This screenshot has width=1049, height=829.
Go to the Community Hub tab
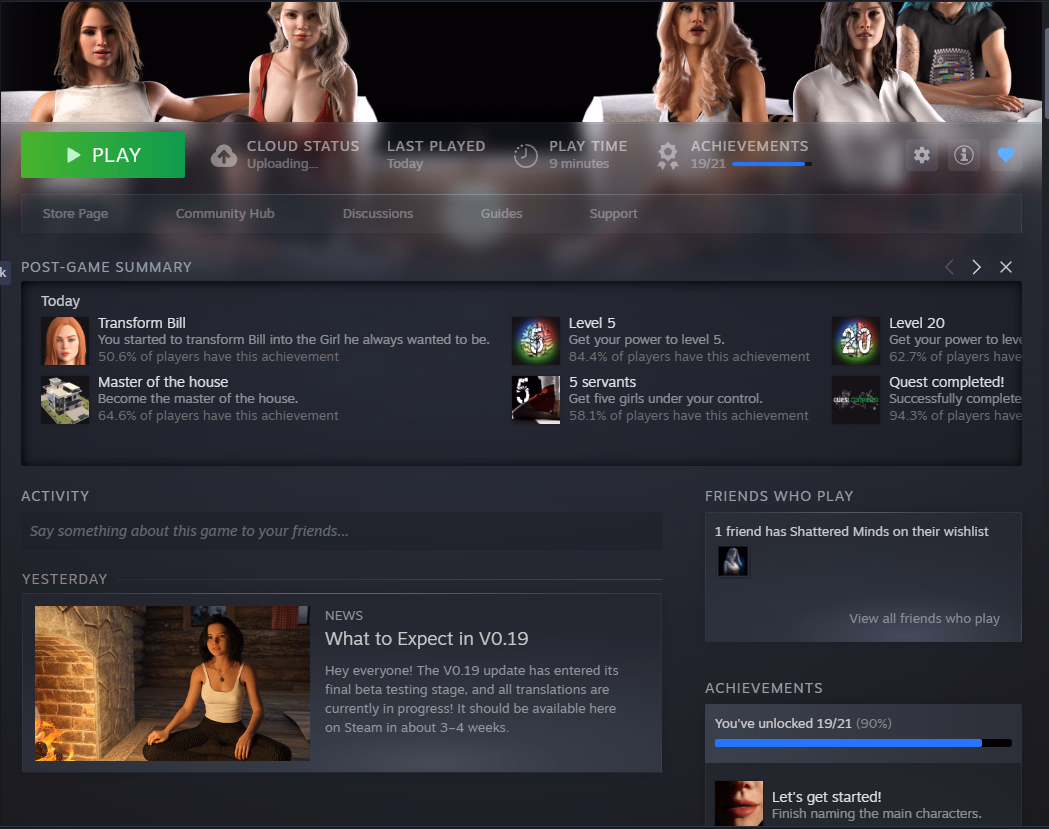(225, 213)
